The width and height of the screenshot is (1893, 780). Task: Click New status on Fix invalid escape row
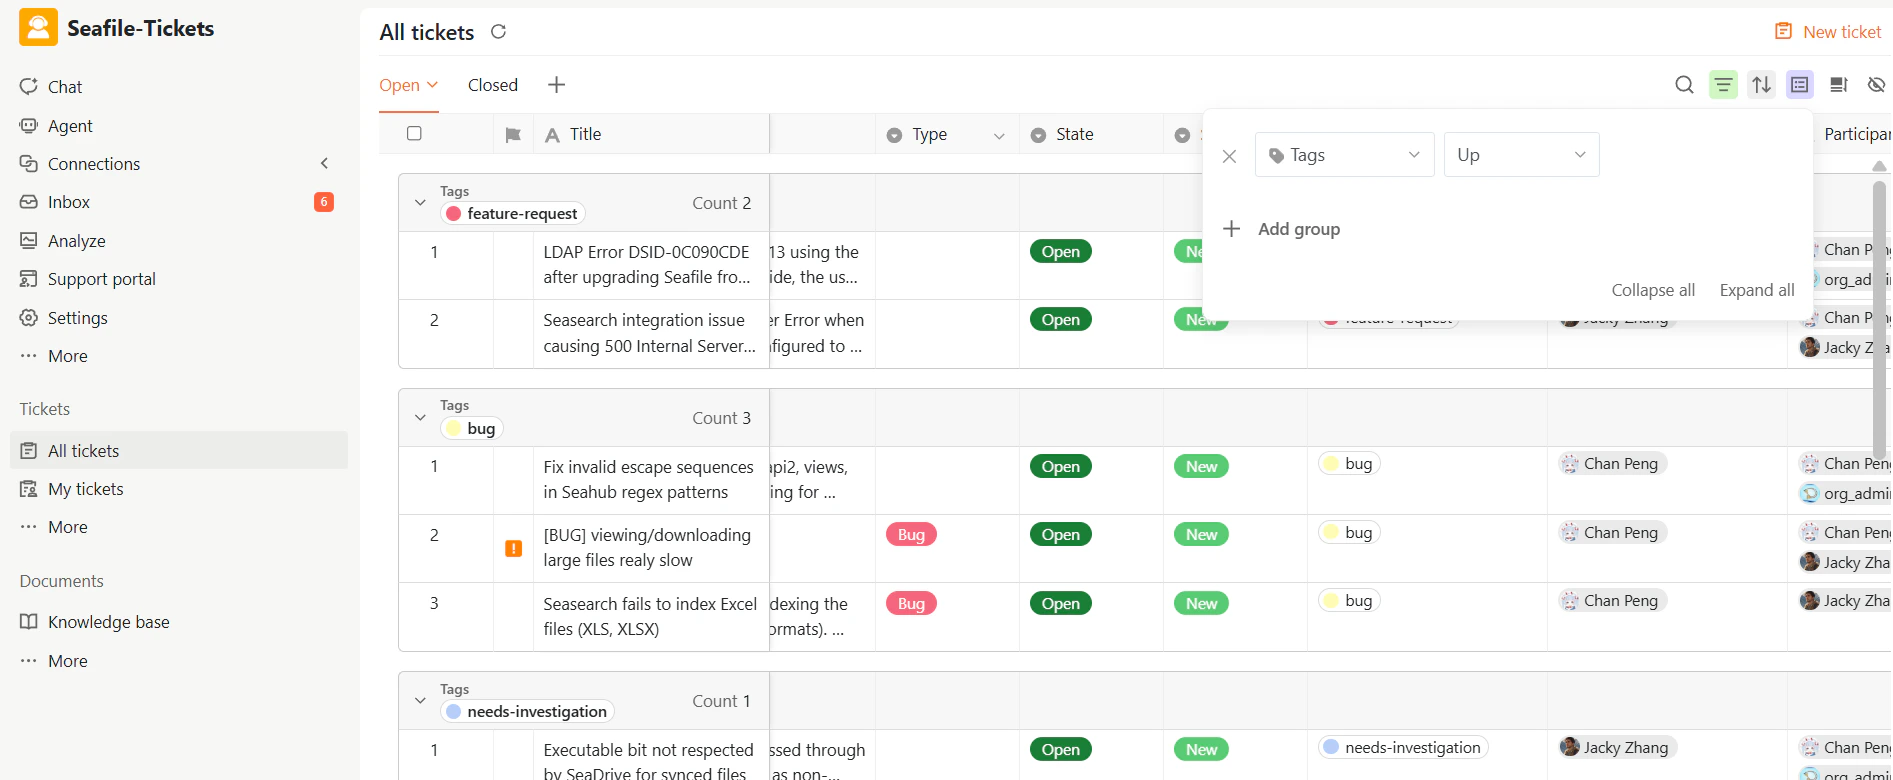coord(1201,467)
